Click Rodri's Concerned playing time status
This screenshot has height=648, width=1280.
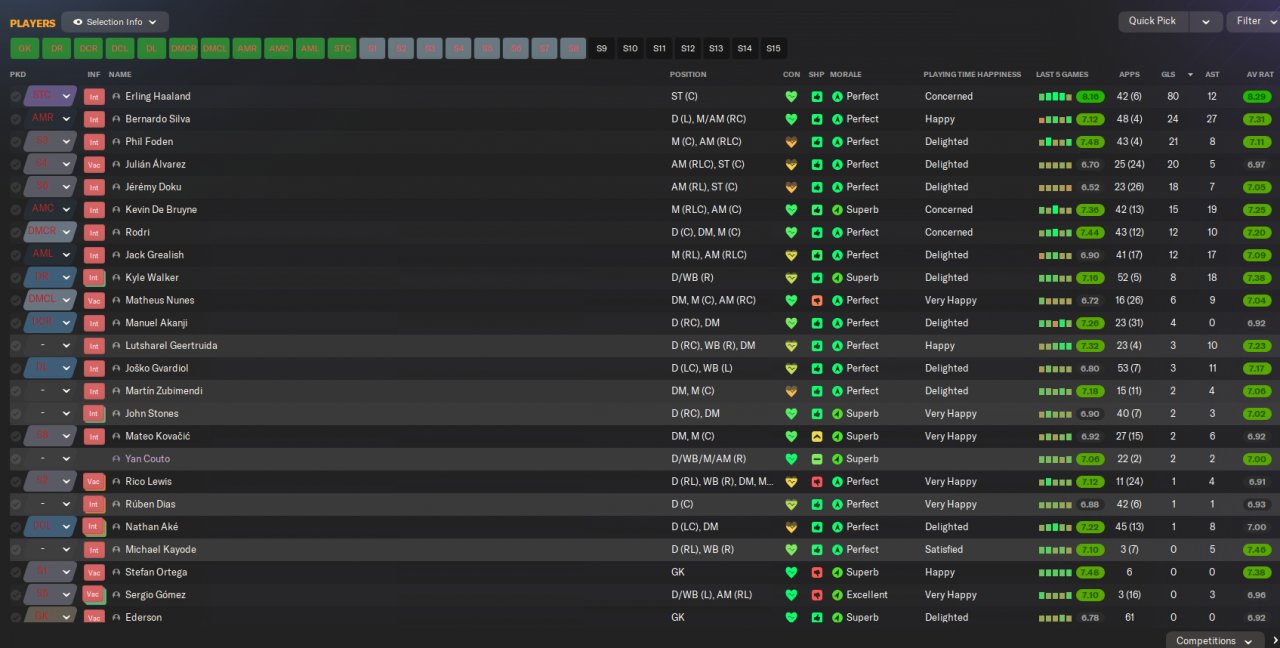click(x=949, y=233)
